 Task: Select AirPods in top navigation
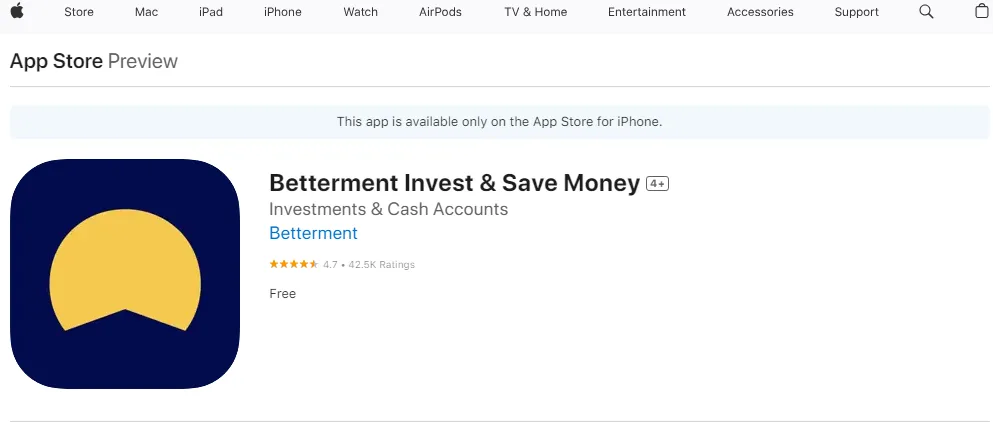coord(440,12)
